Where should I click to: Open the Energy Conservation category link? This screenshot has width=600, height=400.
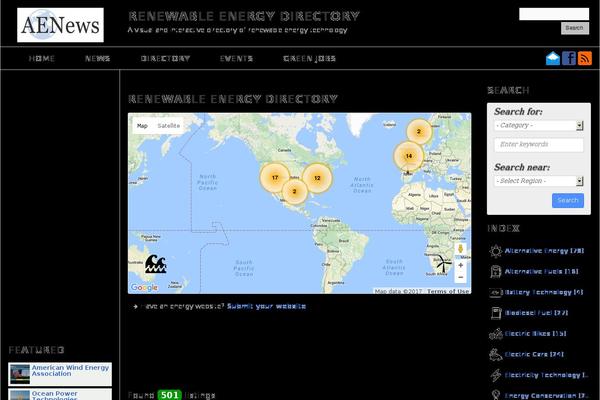click(546, 395)
